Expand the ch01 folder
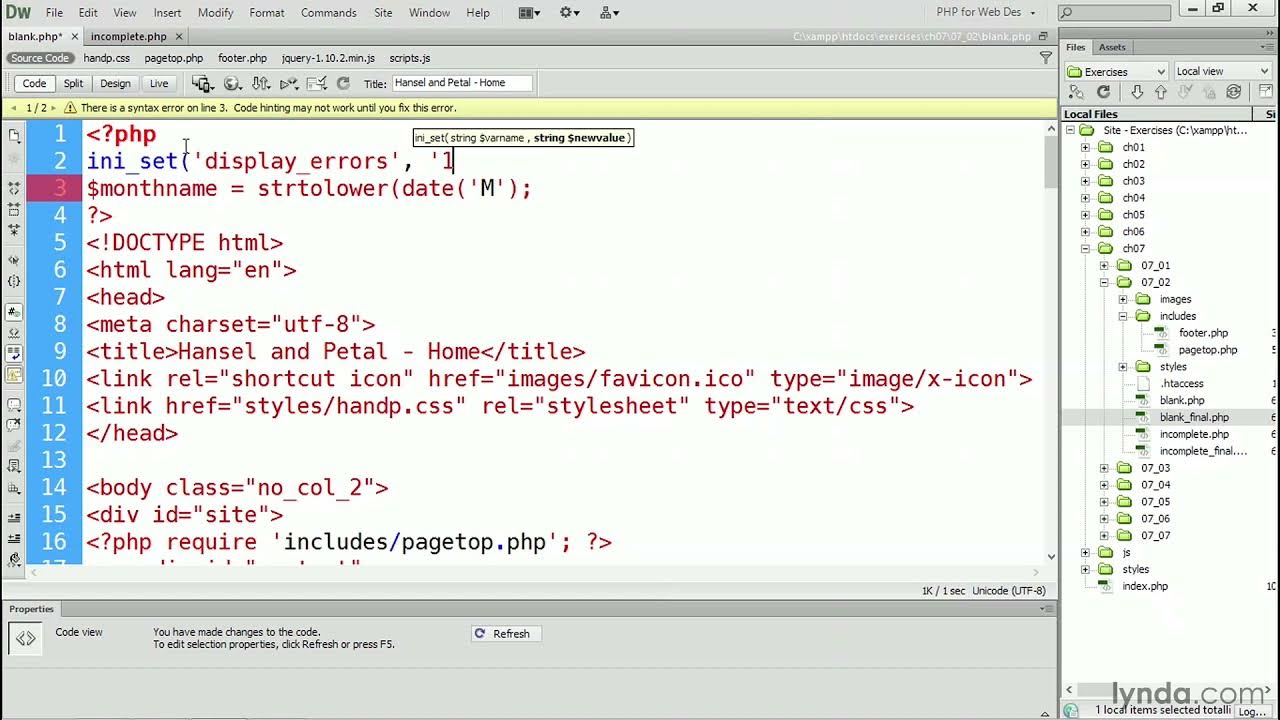This screenshot has height=720, width=1280. (x=1085, y=147)
